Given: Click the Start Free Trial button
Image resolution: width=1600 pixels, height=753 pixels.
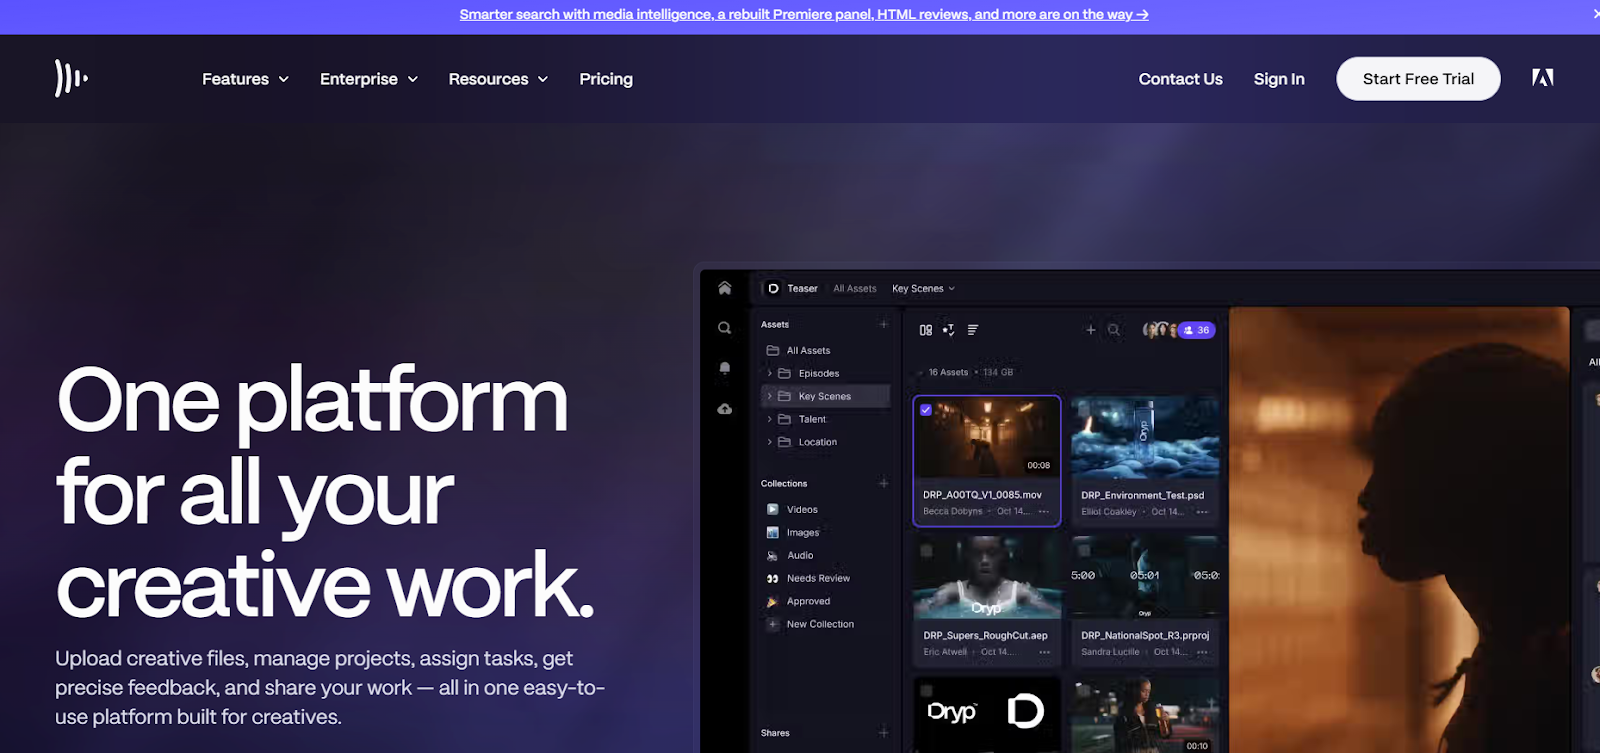Looking at the screenshot, I should (x=1418, y=79).
